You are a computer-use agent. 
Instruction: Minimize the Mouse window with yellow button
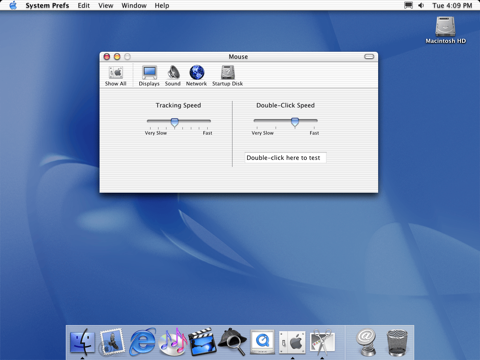(x=117, y=57)
